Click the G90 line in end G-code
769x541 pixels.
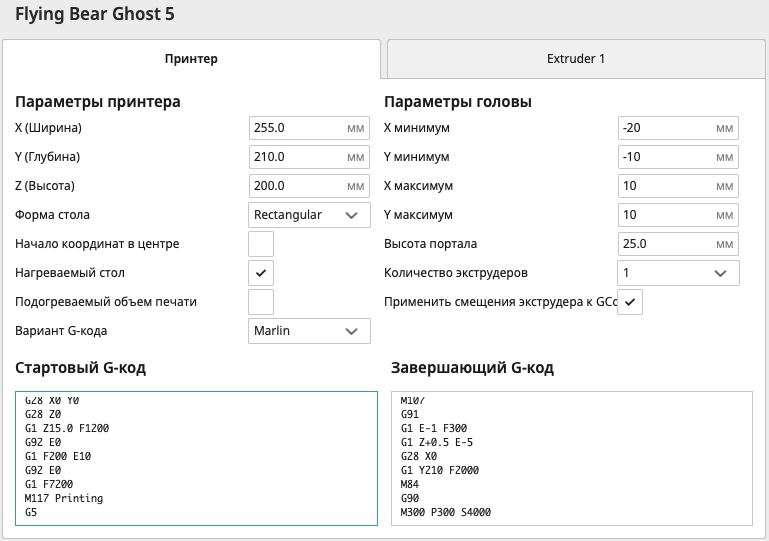point(410,498)
